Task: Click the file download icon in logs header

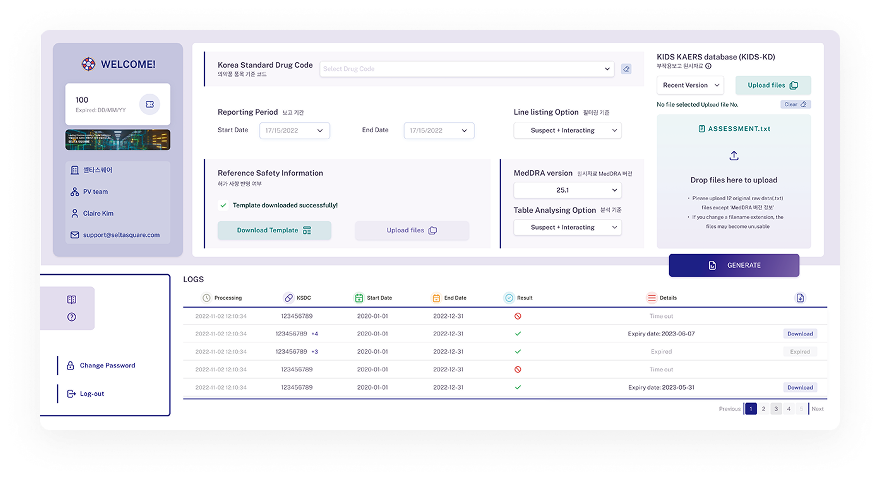Action: coord(800,298)
